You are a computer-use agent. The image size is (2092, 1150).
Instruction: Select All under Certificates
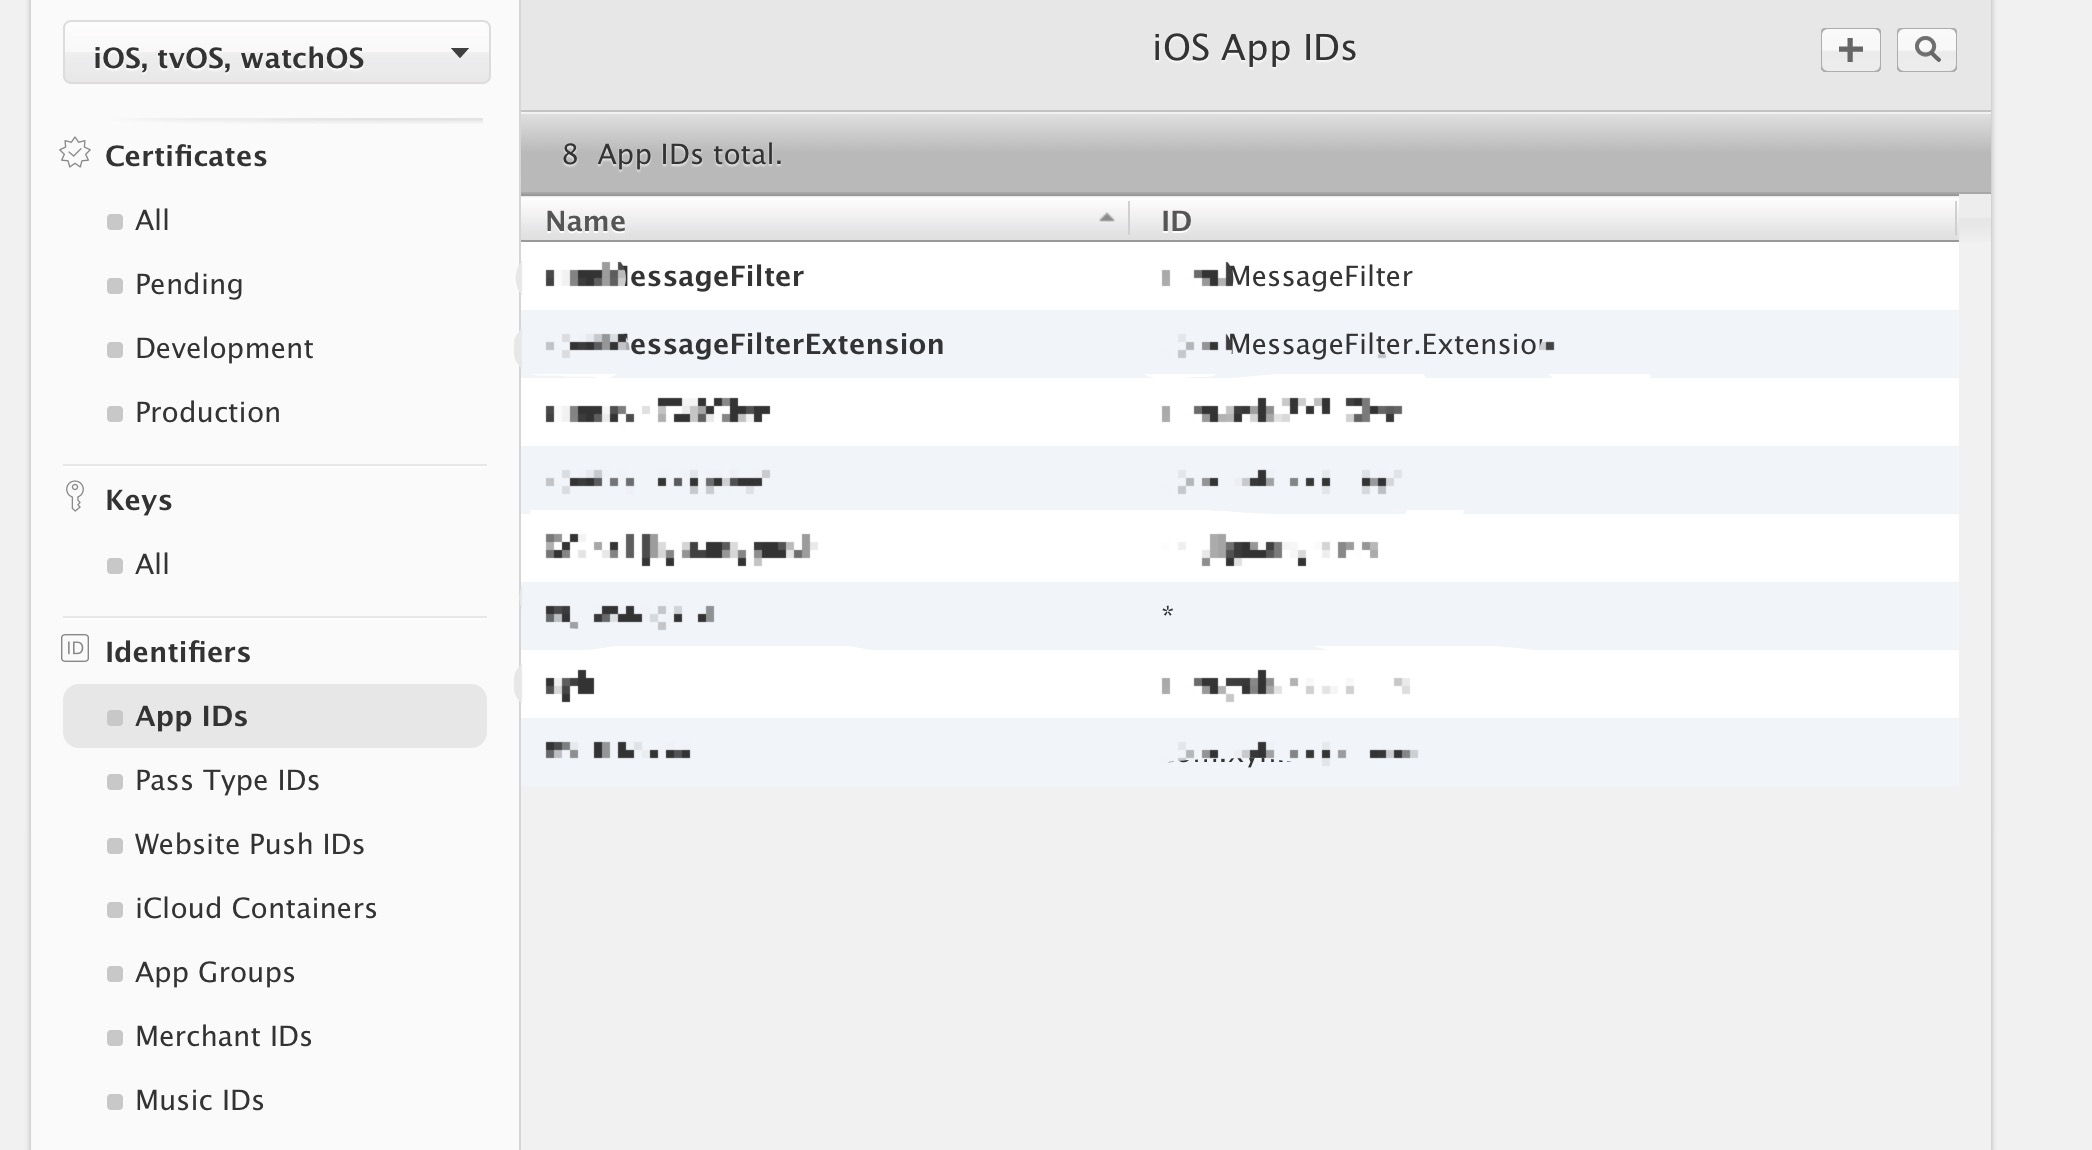click(152, 220)
